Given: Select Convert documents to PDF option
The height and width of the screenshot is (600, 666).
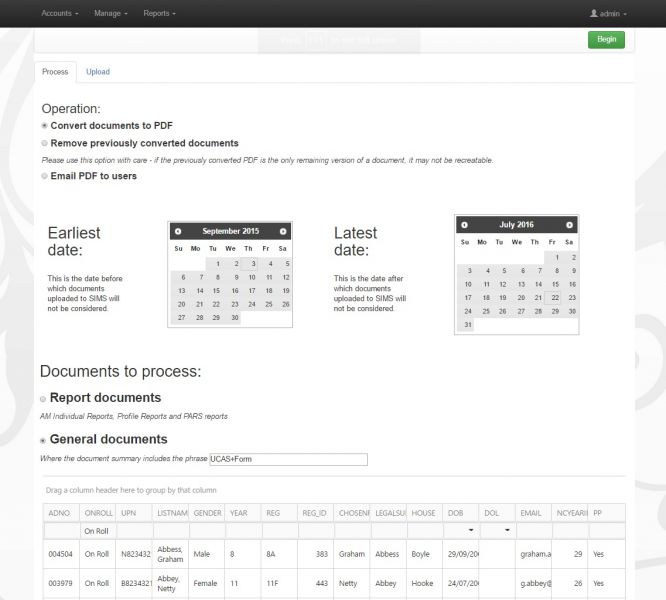Looking at the screenshot, I should pyautogui.click(x=44, y=126).
